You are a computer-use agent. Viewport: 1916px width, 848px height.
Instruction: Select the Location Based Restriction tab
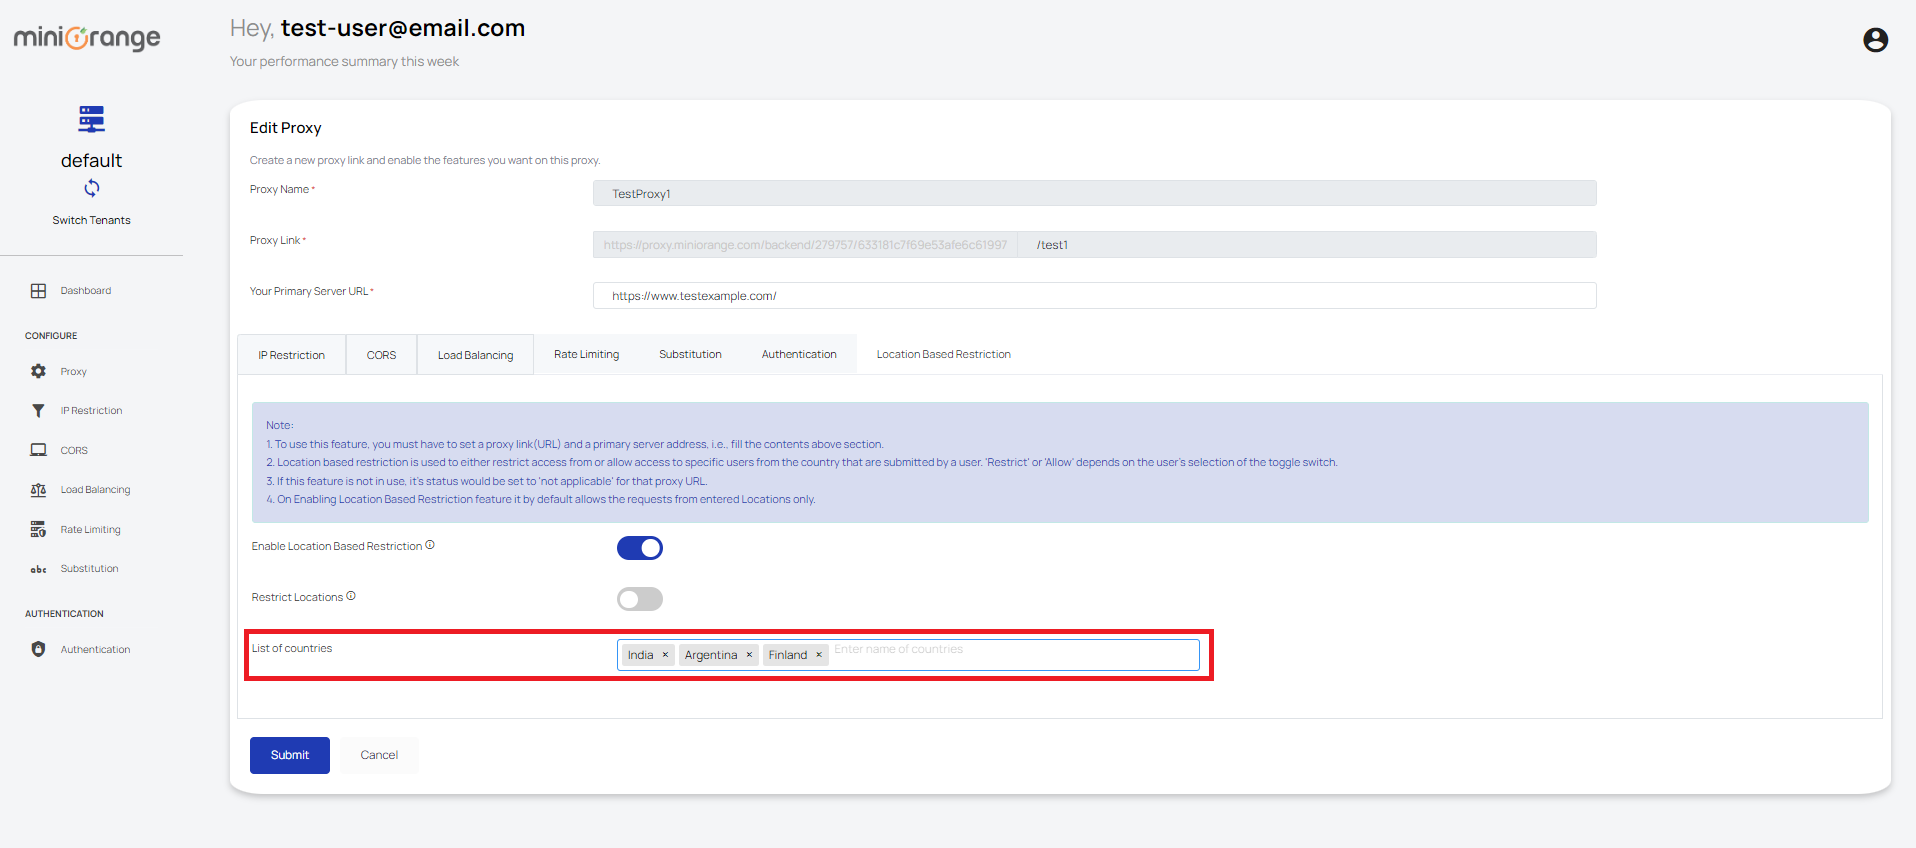click(x=944, y=354)
